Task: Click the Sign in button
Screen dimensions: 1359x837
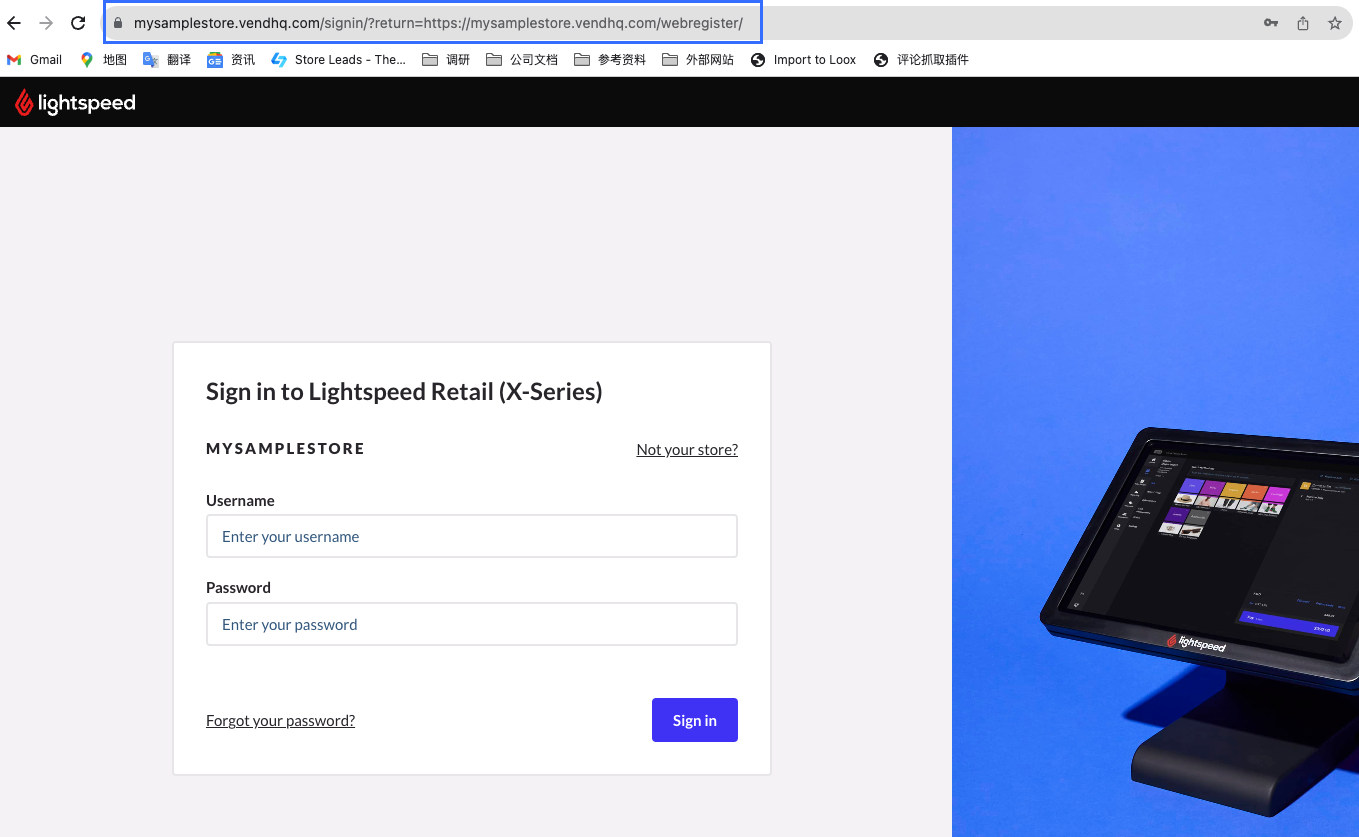Action: coord(695,720)
